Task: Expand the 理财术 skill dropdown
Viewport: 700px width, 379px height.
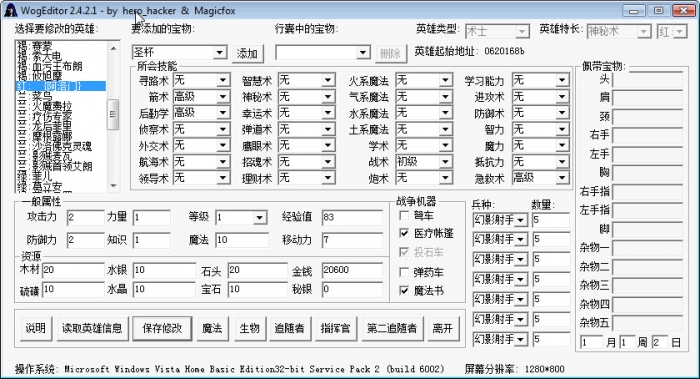Action: (328, 178)
